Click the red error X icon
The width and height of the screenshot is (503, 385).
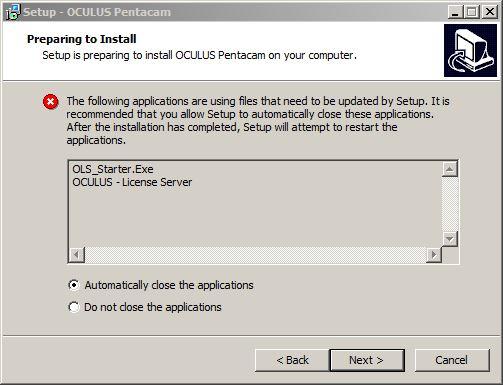click(51, 102)
